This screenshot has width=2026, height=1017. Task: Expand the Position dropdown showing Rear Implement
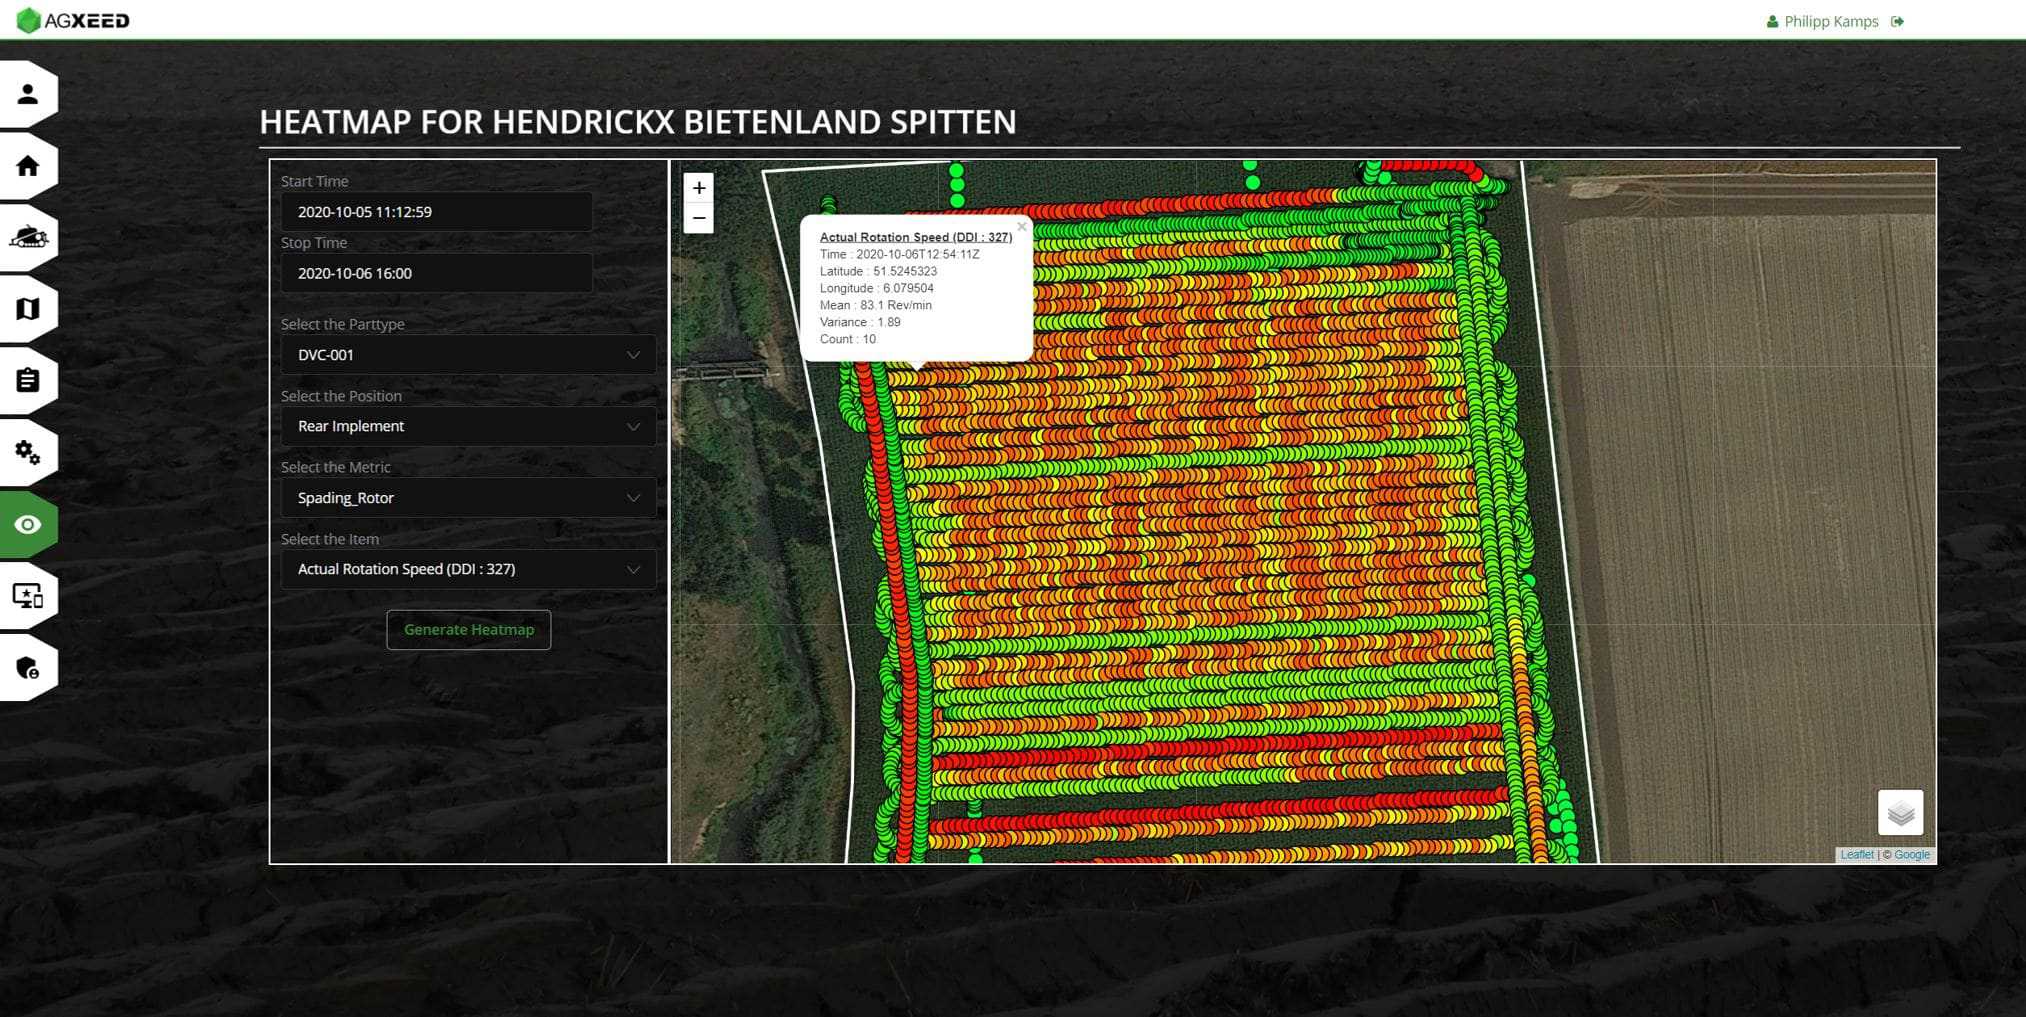pyautogui.click(x=468, y=426)
